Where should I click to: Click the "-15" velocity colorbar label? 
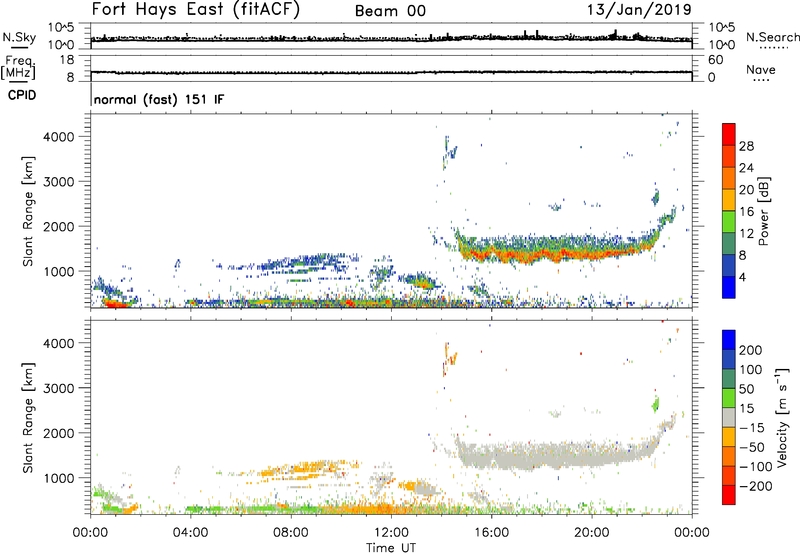[751, 428]
